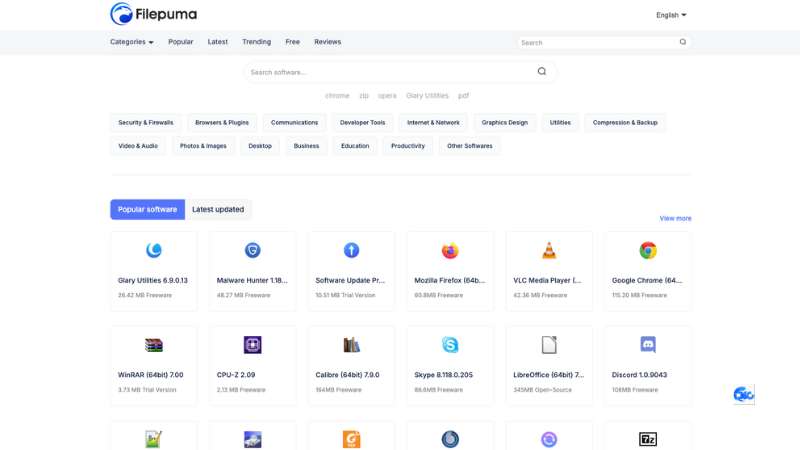Open Other Softwares category
Viewport: 800px width, 450px height.
pyautogui.click(x=470, y=146)
